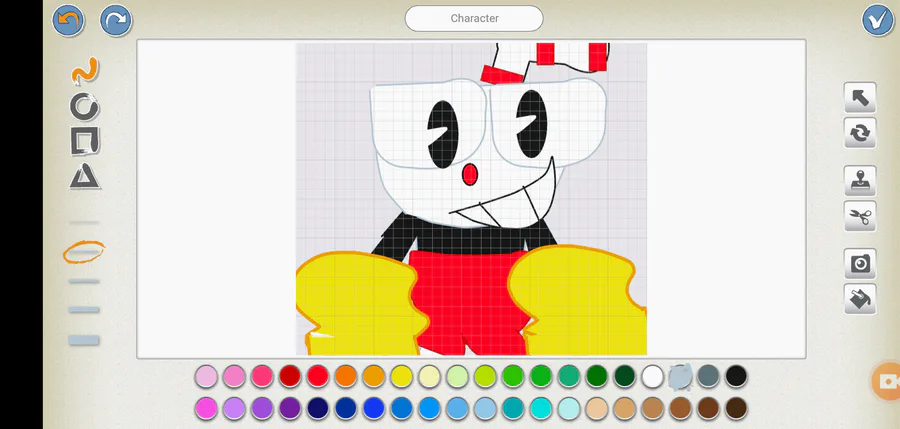This screenshot has width=900, height=429.
Task: Confirm the drawing with the checkmark button
Action: click(x=878, y=21)
